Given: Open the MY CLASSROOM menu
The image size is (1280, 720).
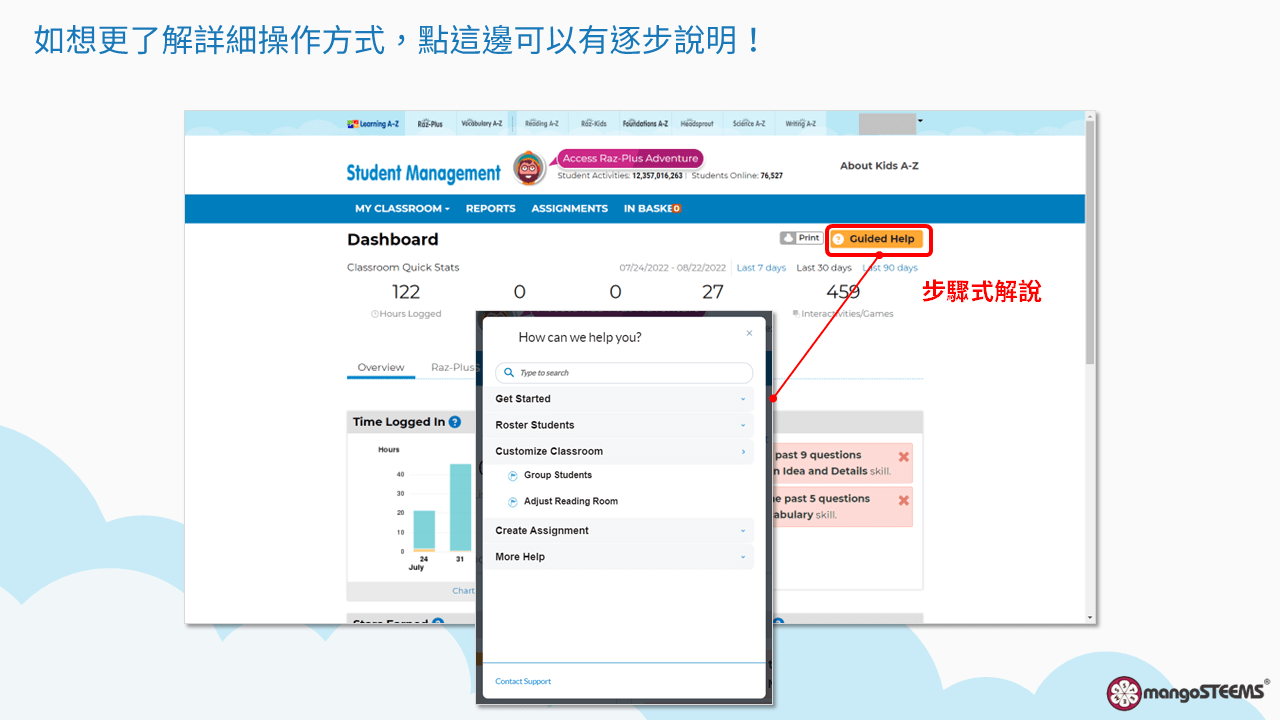Looking at the screenshot, I should coord(402,208).
